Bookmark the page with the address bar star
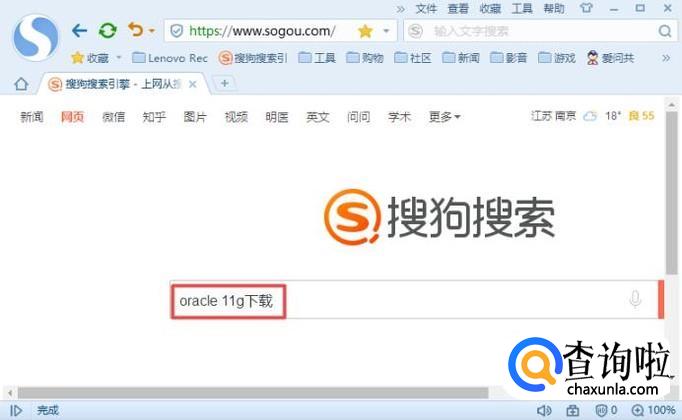682x420 pixels. [365, 31]
